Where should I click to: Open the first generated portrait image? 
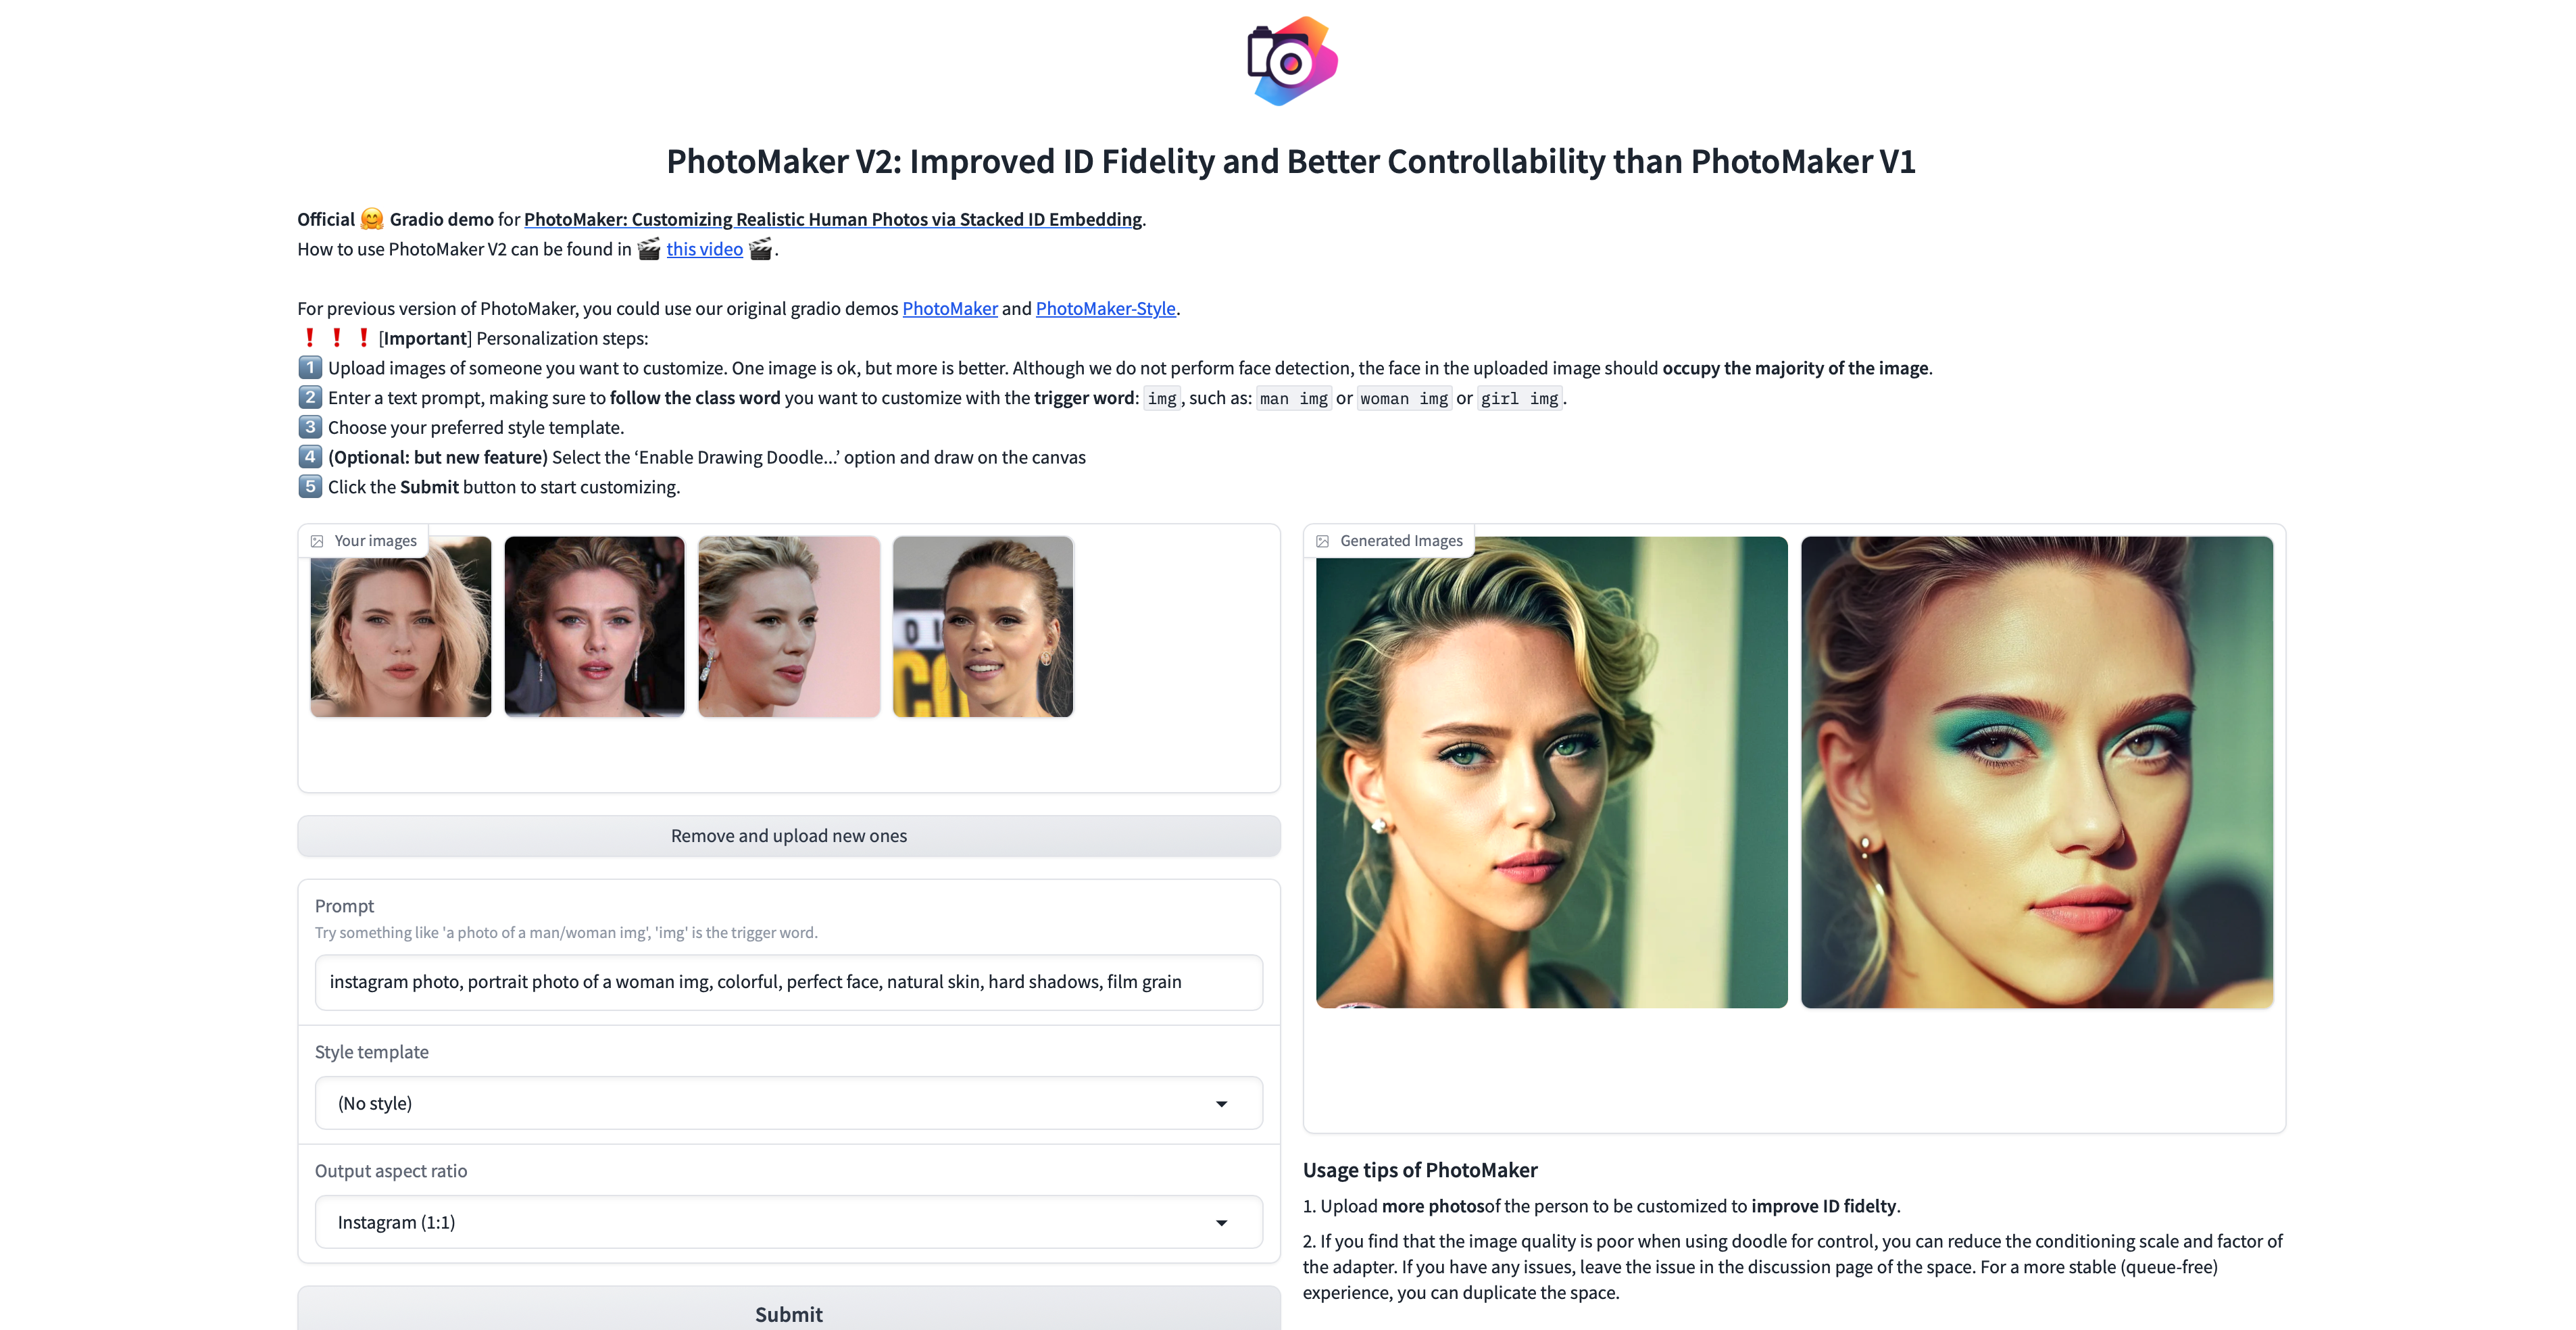click(1552, 772)
